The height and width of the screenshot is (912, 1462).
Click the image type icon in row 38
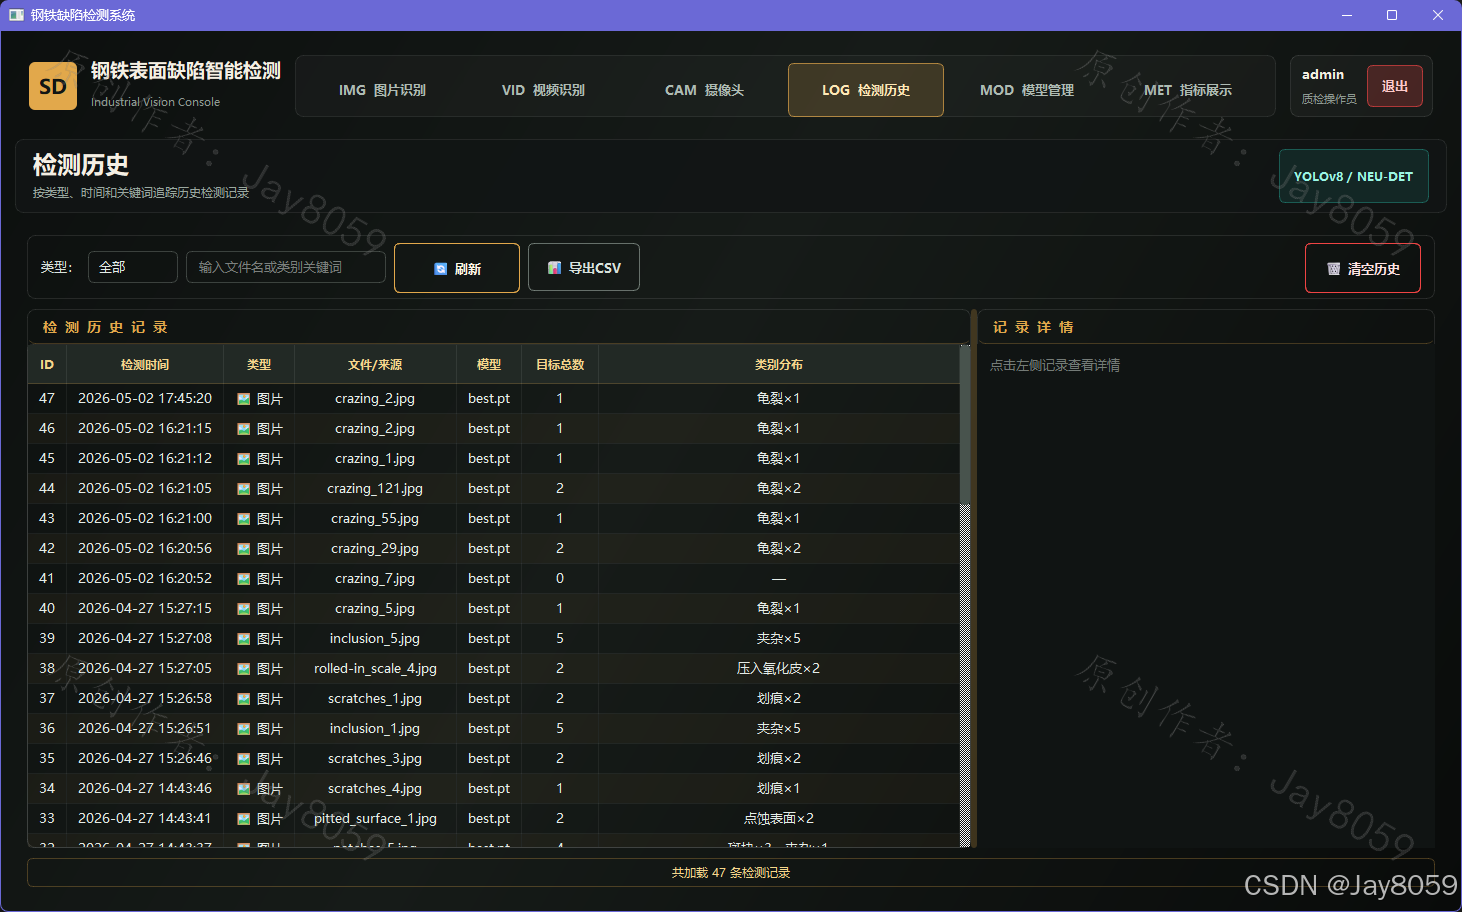(244, 669)
